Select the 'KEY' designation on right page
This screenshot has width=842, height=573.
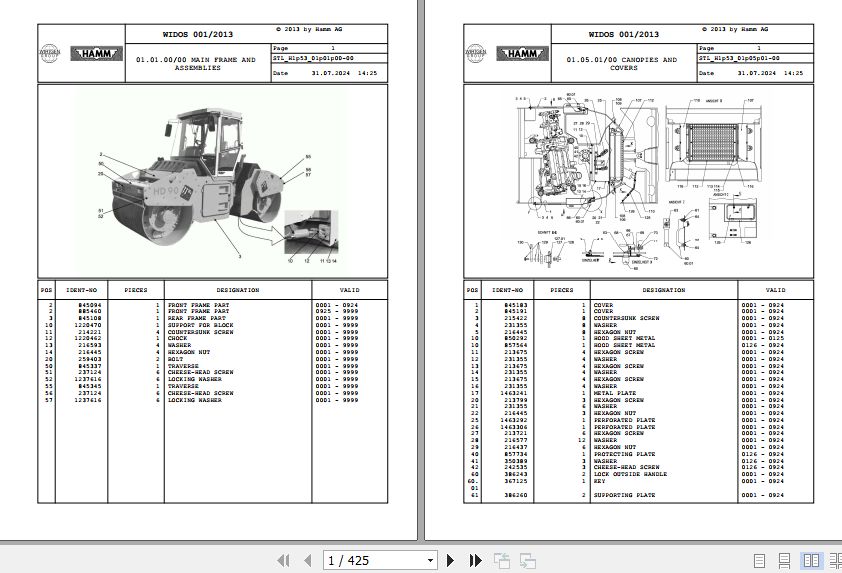coord(599,481)
